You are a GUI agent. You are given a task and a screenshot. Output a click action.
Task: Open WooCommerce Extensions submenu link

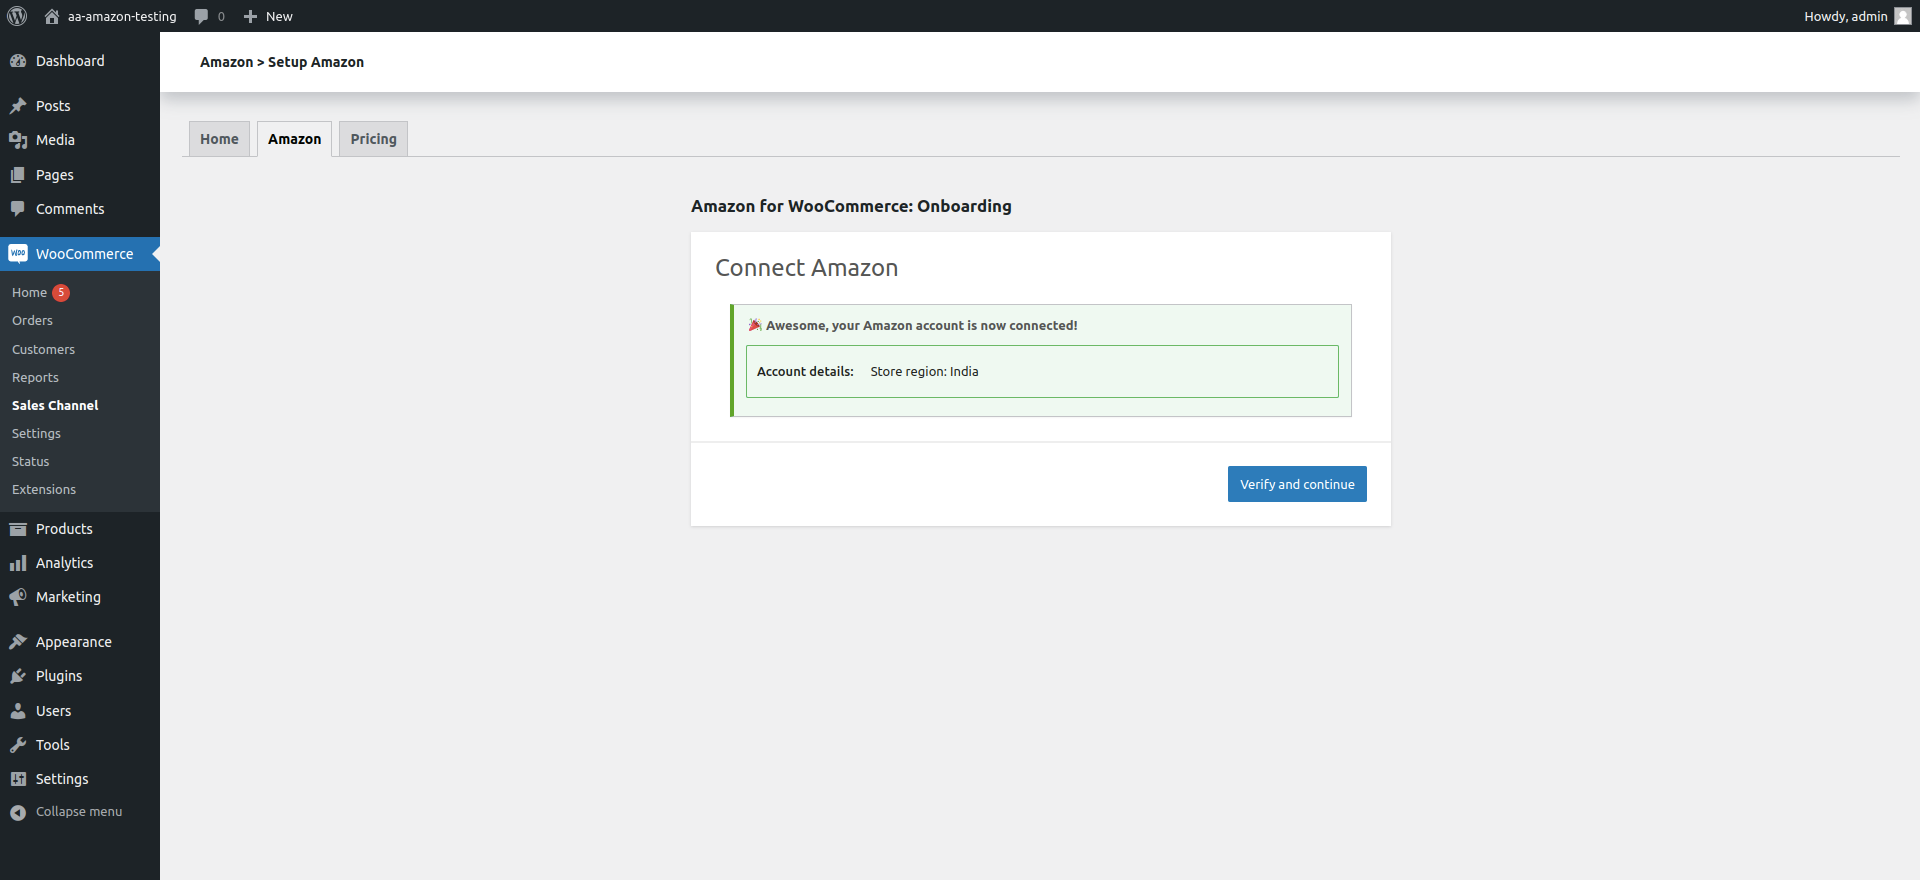pos(44,490)
